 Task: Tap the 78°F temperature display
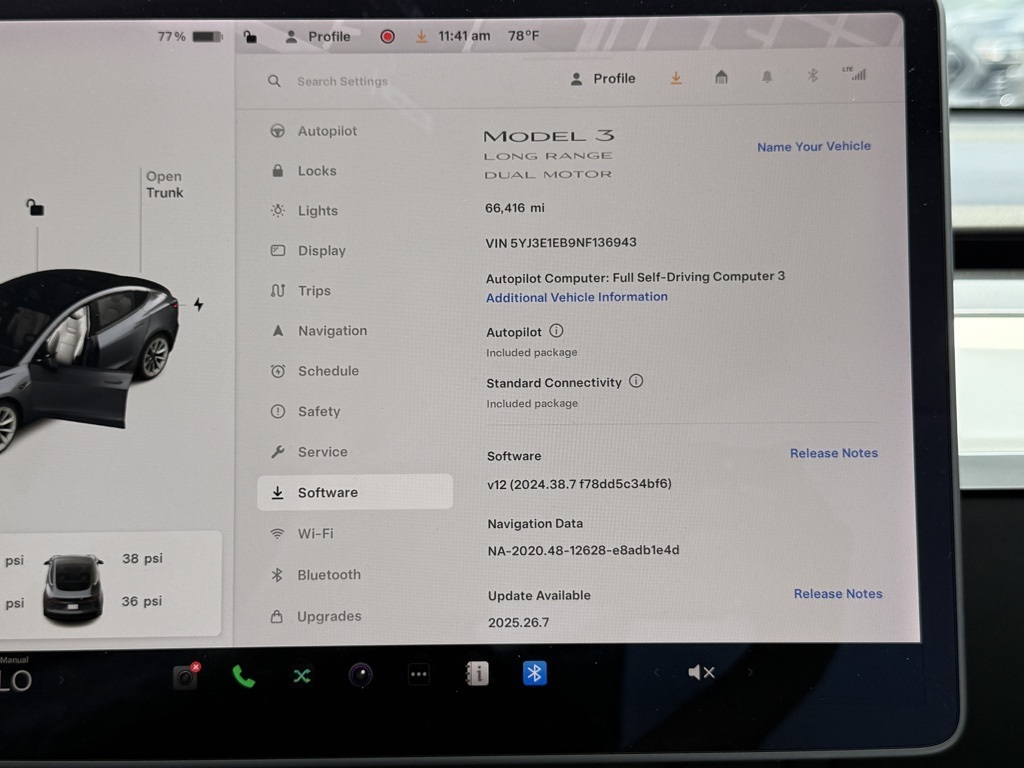coord(524,36)
